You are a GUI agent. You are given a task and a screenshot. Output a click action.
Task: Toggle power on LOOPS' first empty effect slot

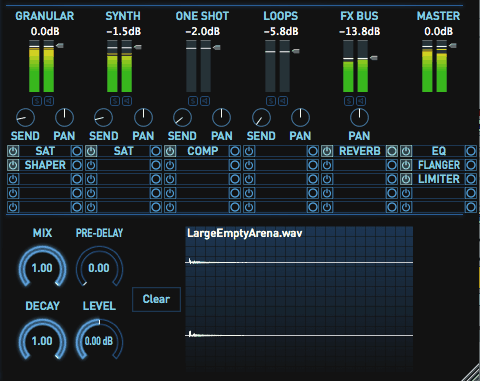(x=249, y=151)
